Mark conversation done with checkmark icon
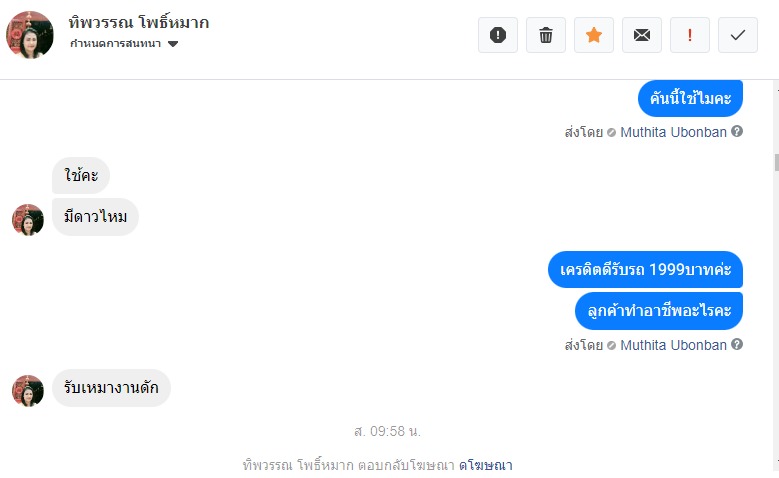The width and height of the screenshot is (779, 478). click(738, 35)
